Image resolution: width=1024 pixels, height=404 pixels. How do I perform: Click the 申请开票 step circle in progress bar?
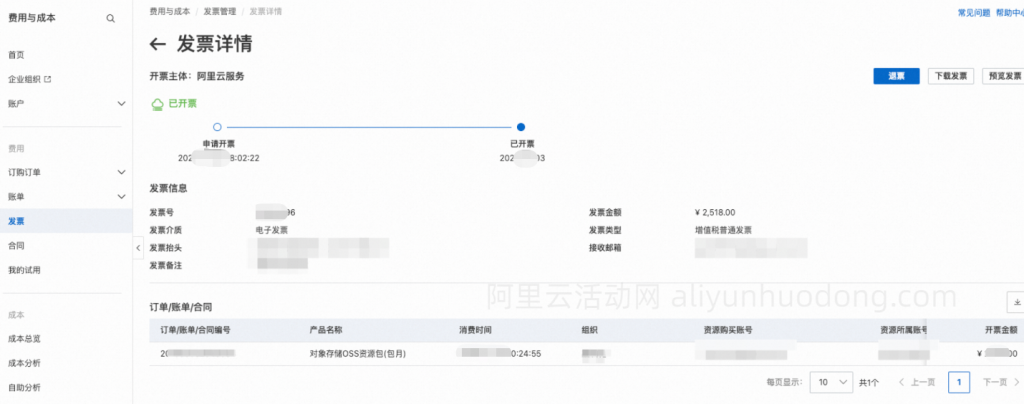pos(217,127)
